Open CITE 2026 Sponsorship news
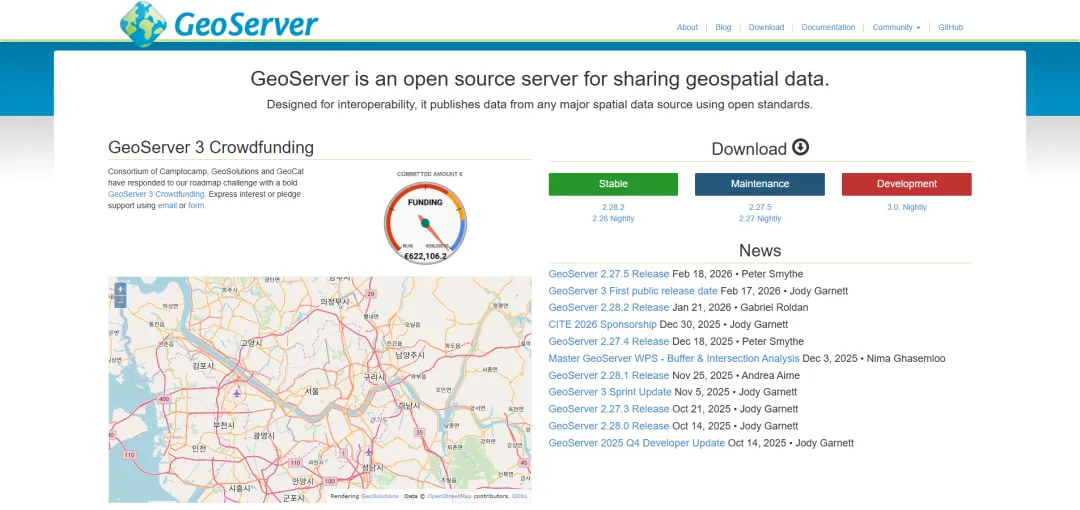 (x=603, y=324)
